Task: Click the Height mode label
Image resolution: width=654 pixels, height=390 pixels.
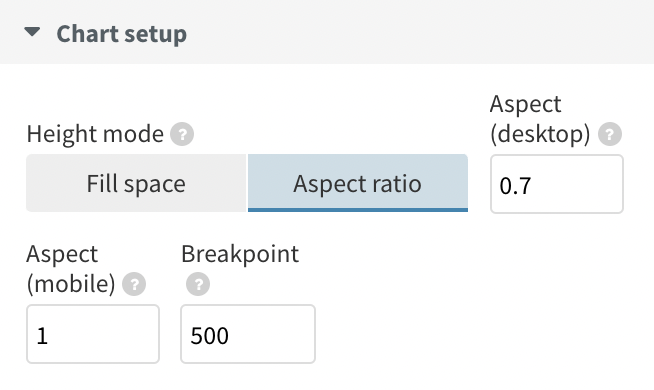Action: [95, 134]
